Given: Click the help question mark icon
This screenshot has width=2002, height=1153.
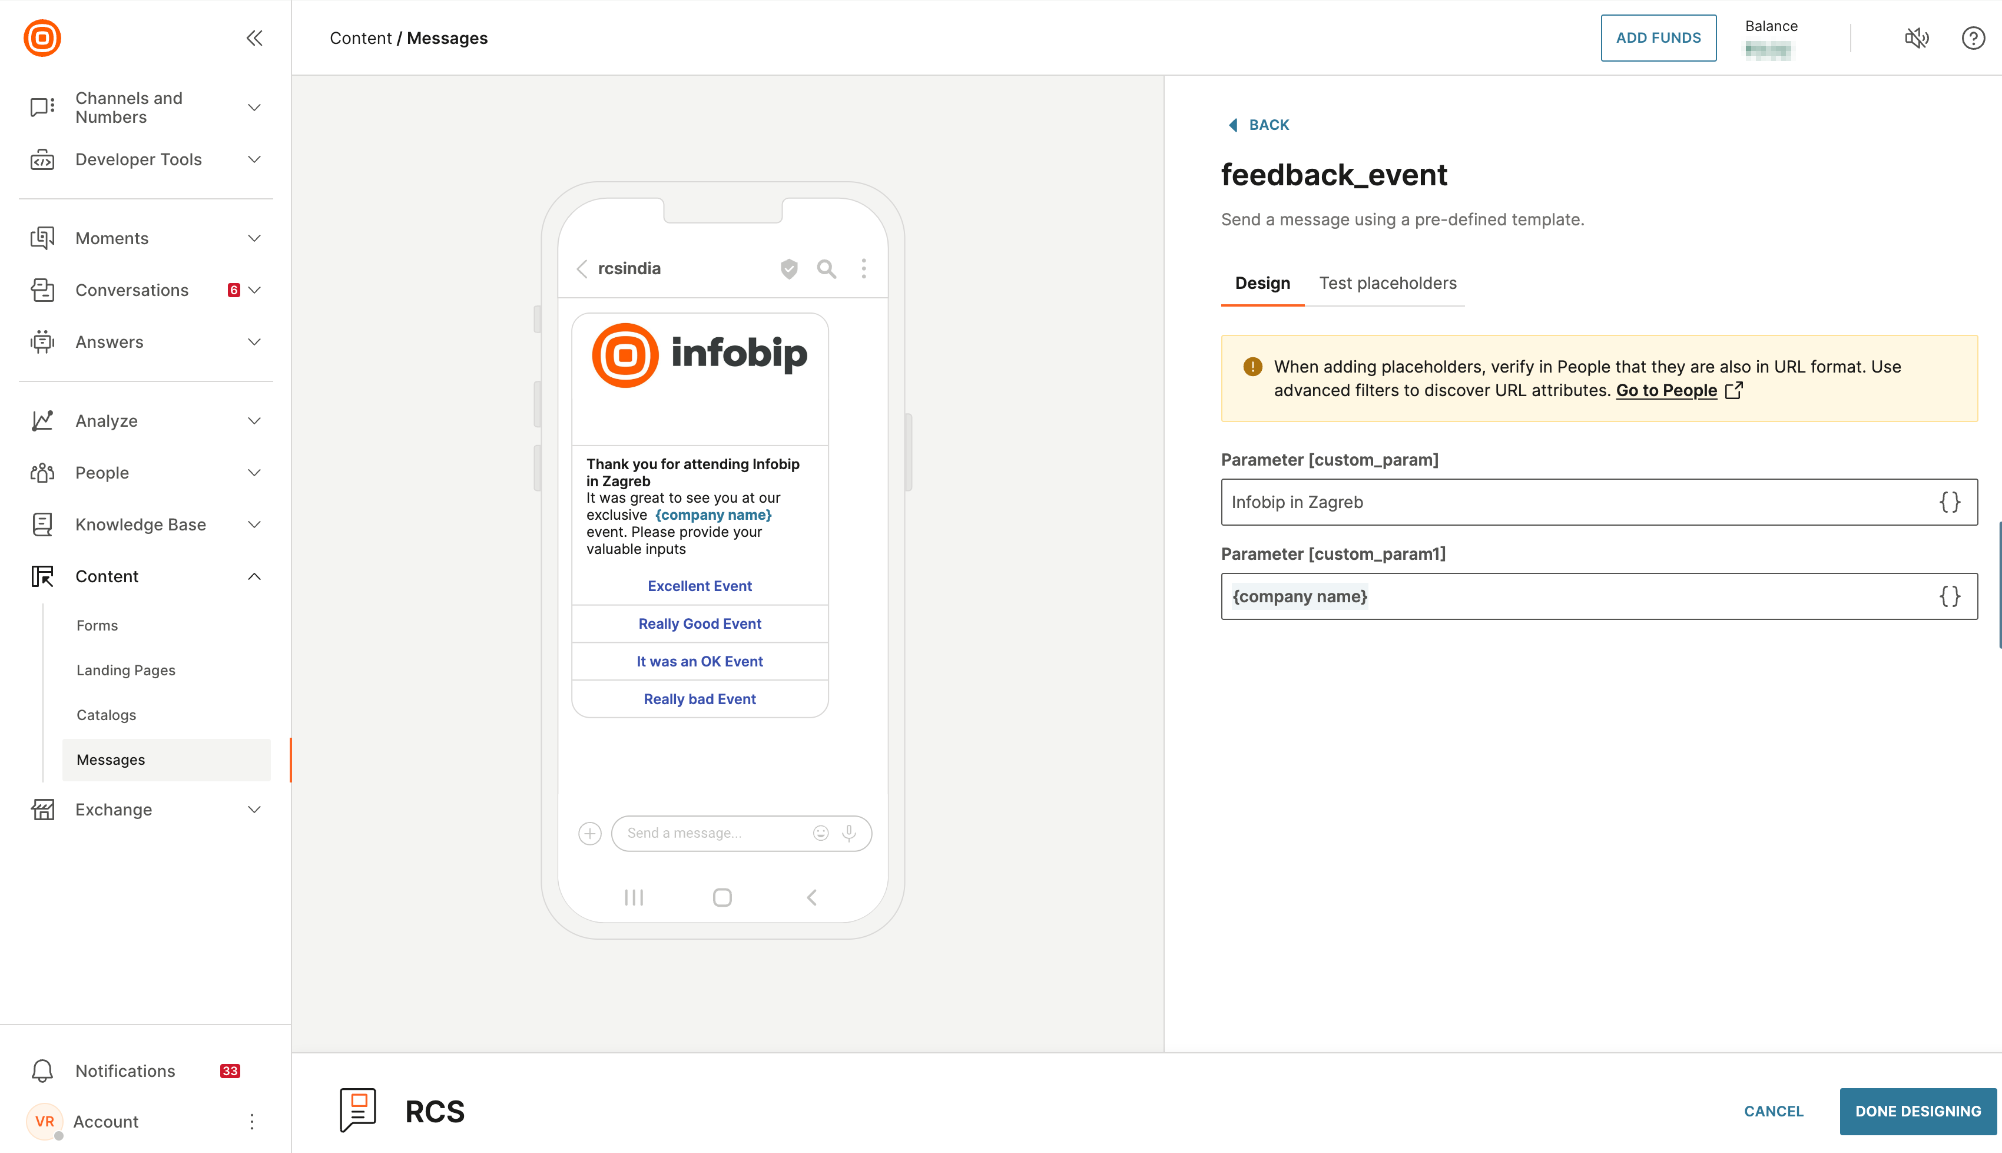Looking at the screenshot, I should 1973,37.
